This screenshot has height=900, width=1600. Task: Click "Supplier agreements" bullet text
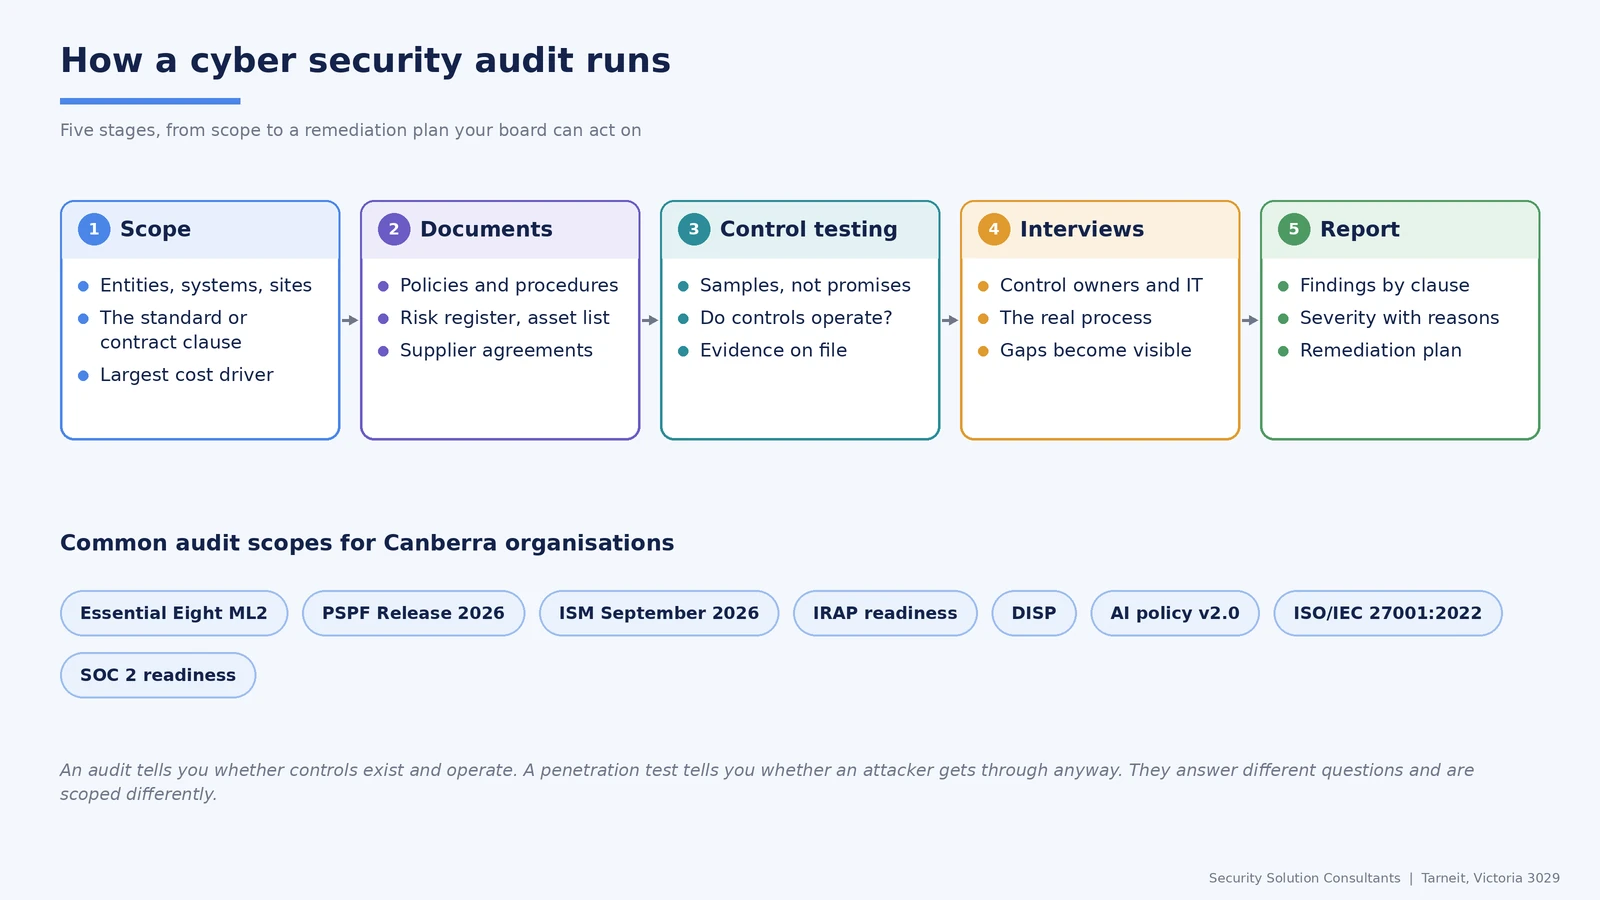click(x=496, y=350)
